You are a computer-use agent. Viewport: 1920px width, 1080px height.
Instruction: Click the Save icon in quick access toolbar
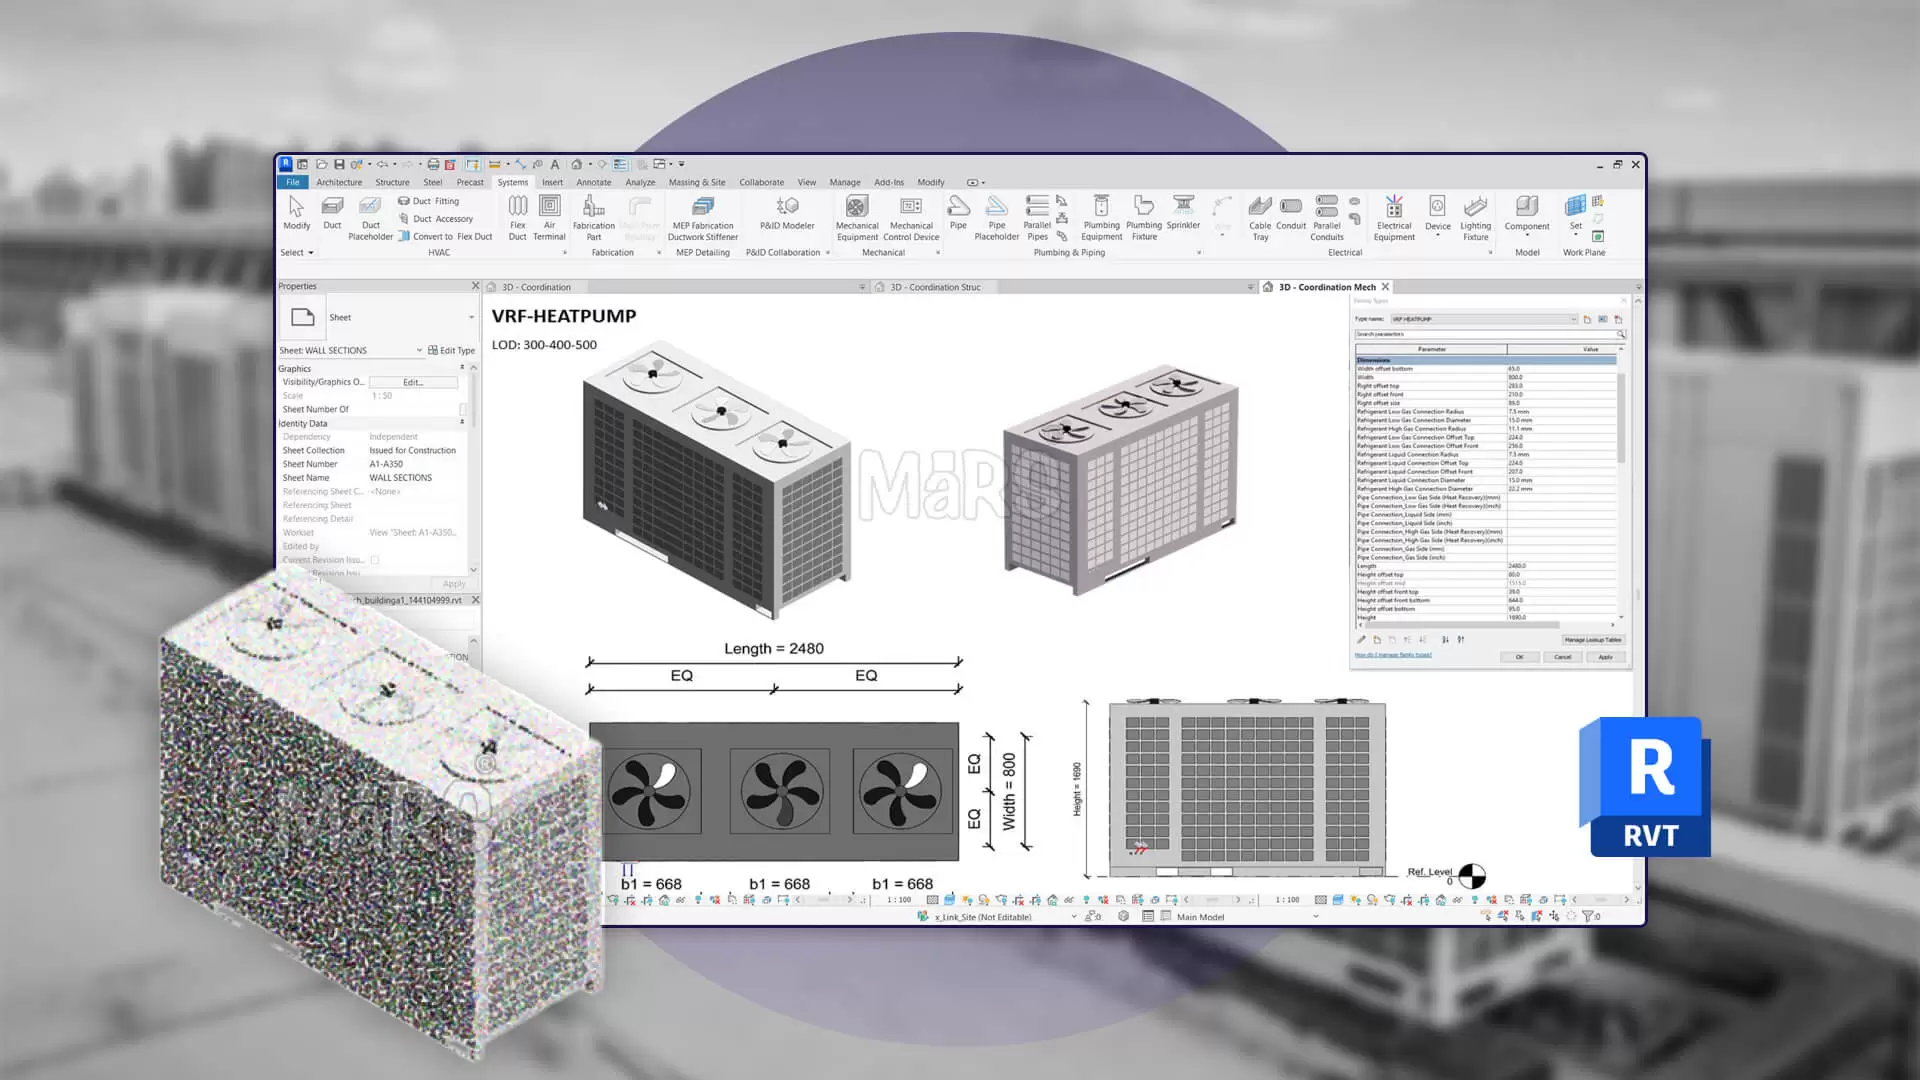(x=339, y=164)
